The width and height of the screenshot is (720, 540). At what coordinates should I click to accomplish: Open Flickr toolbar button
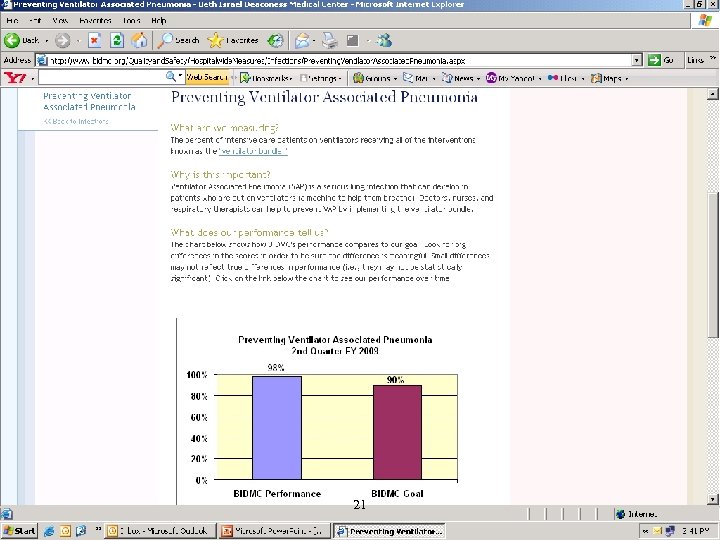coord(565,78)
